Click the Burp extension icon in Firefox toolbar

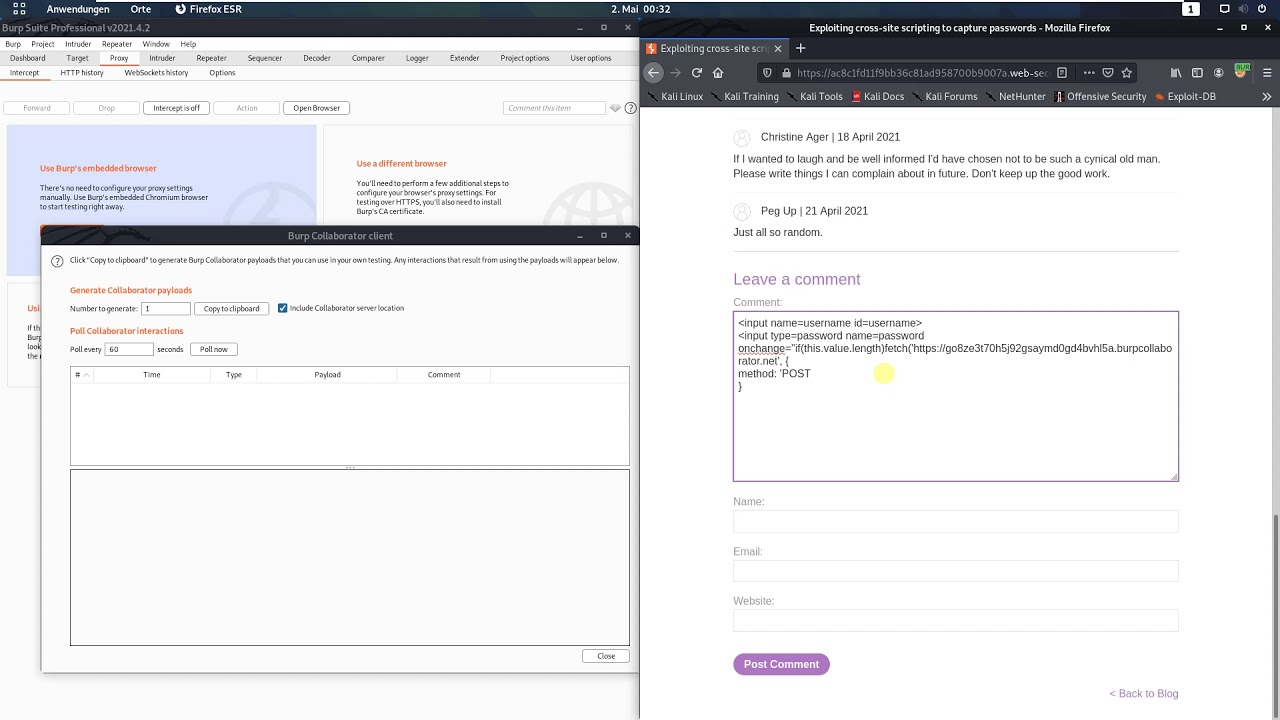tap(1241, 72)
